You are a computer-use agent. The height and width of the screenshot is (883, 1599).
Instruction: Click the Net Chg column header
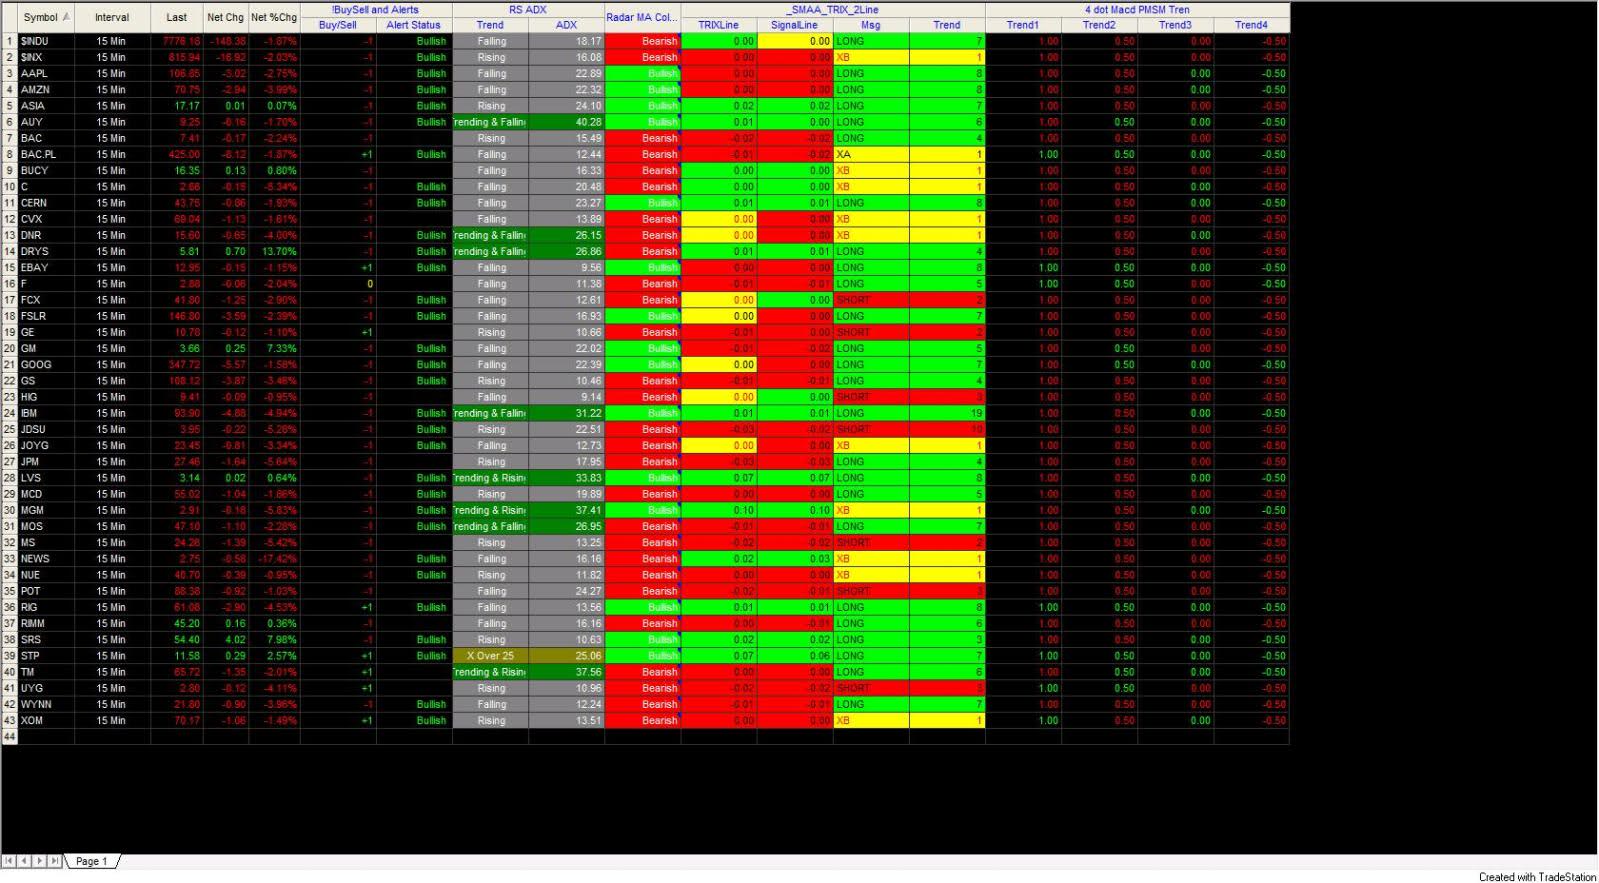coord(226,17)
